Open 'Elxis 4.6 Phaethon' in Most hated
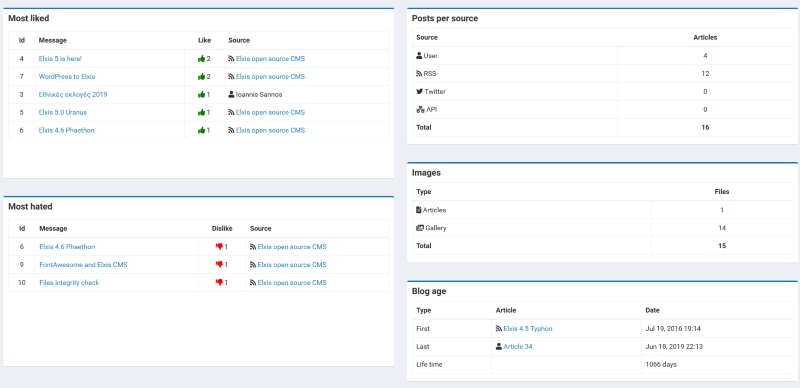 tap(67, 247)
